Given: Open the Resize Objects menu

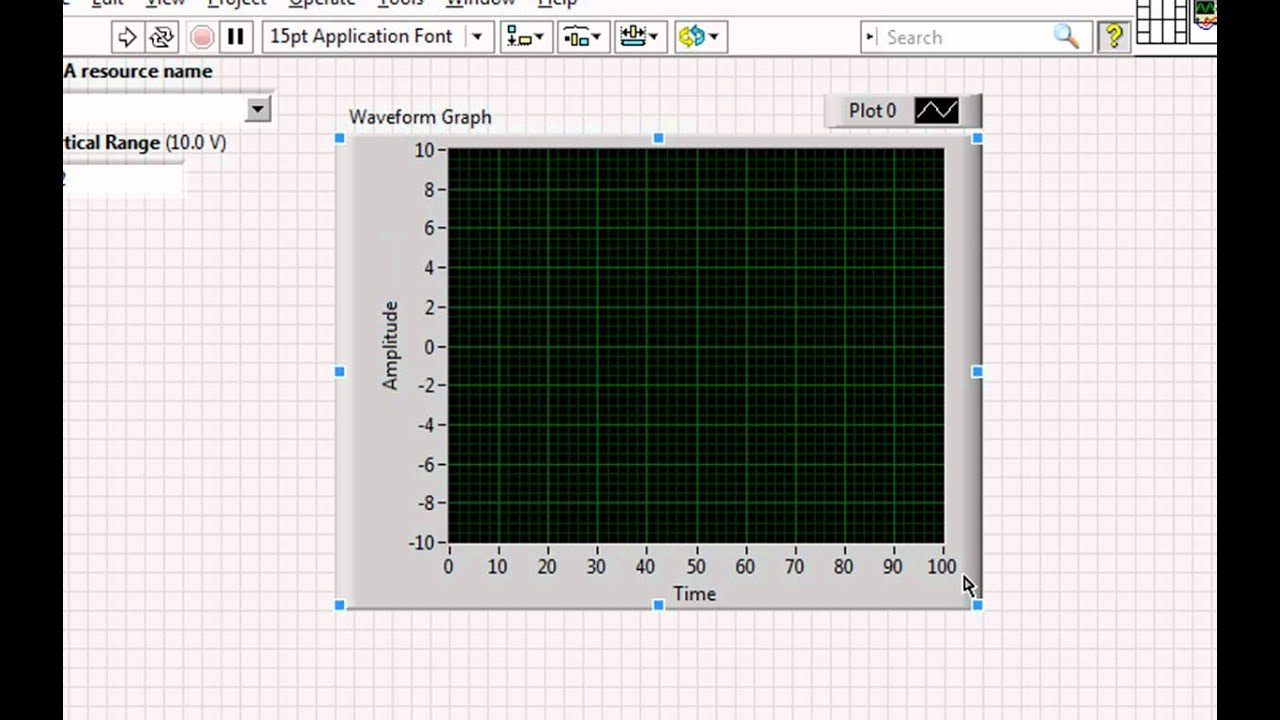Looking at the screenshot, I should [639, 37].
